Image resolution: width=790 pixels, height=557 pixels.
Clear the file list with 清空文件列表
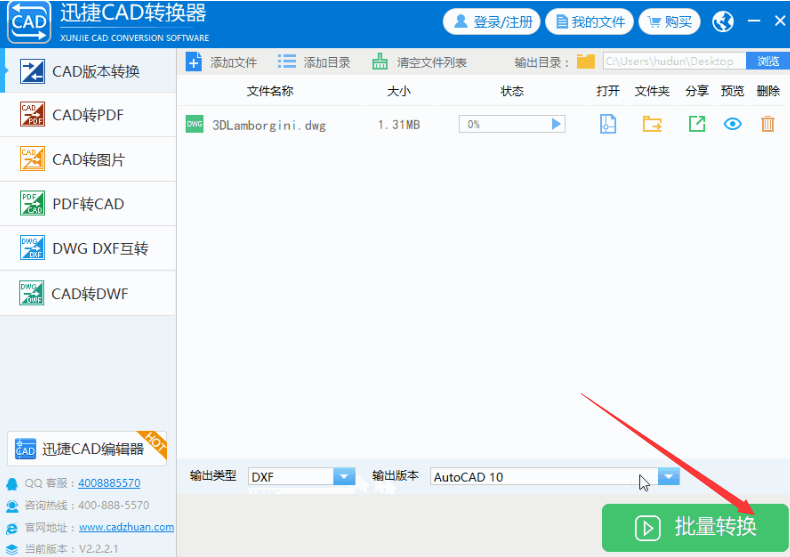coord(420,62)
